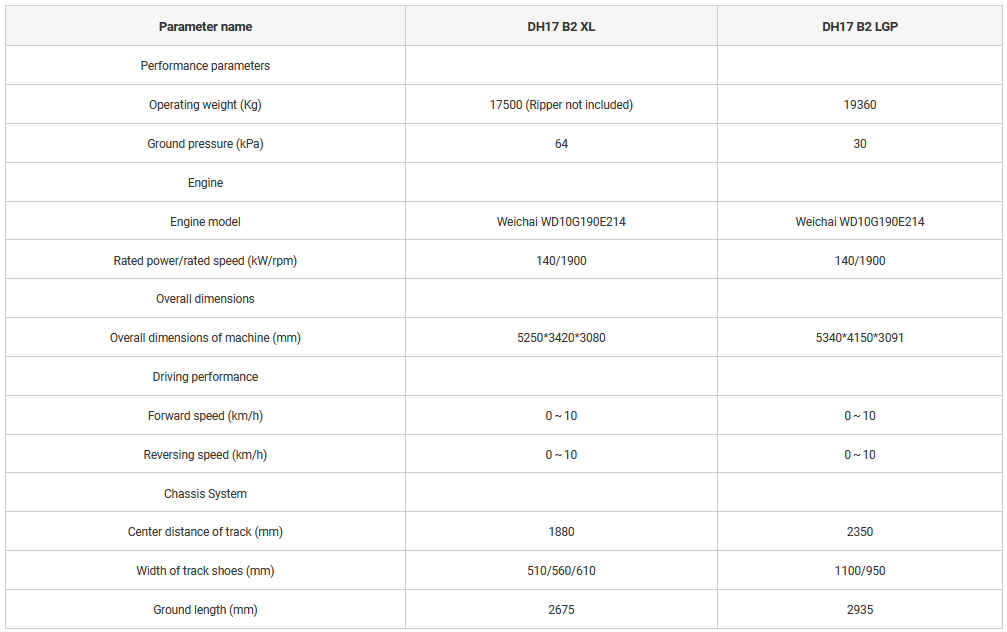Screen dimensions: 1007x632
Task: Select the "17500 (Ripper not included)" cell
Action: [x=561, y=105]
